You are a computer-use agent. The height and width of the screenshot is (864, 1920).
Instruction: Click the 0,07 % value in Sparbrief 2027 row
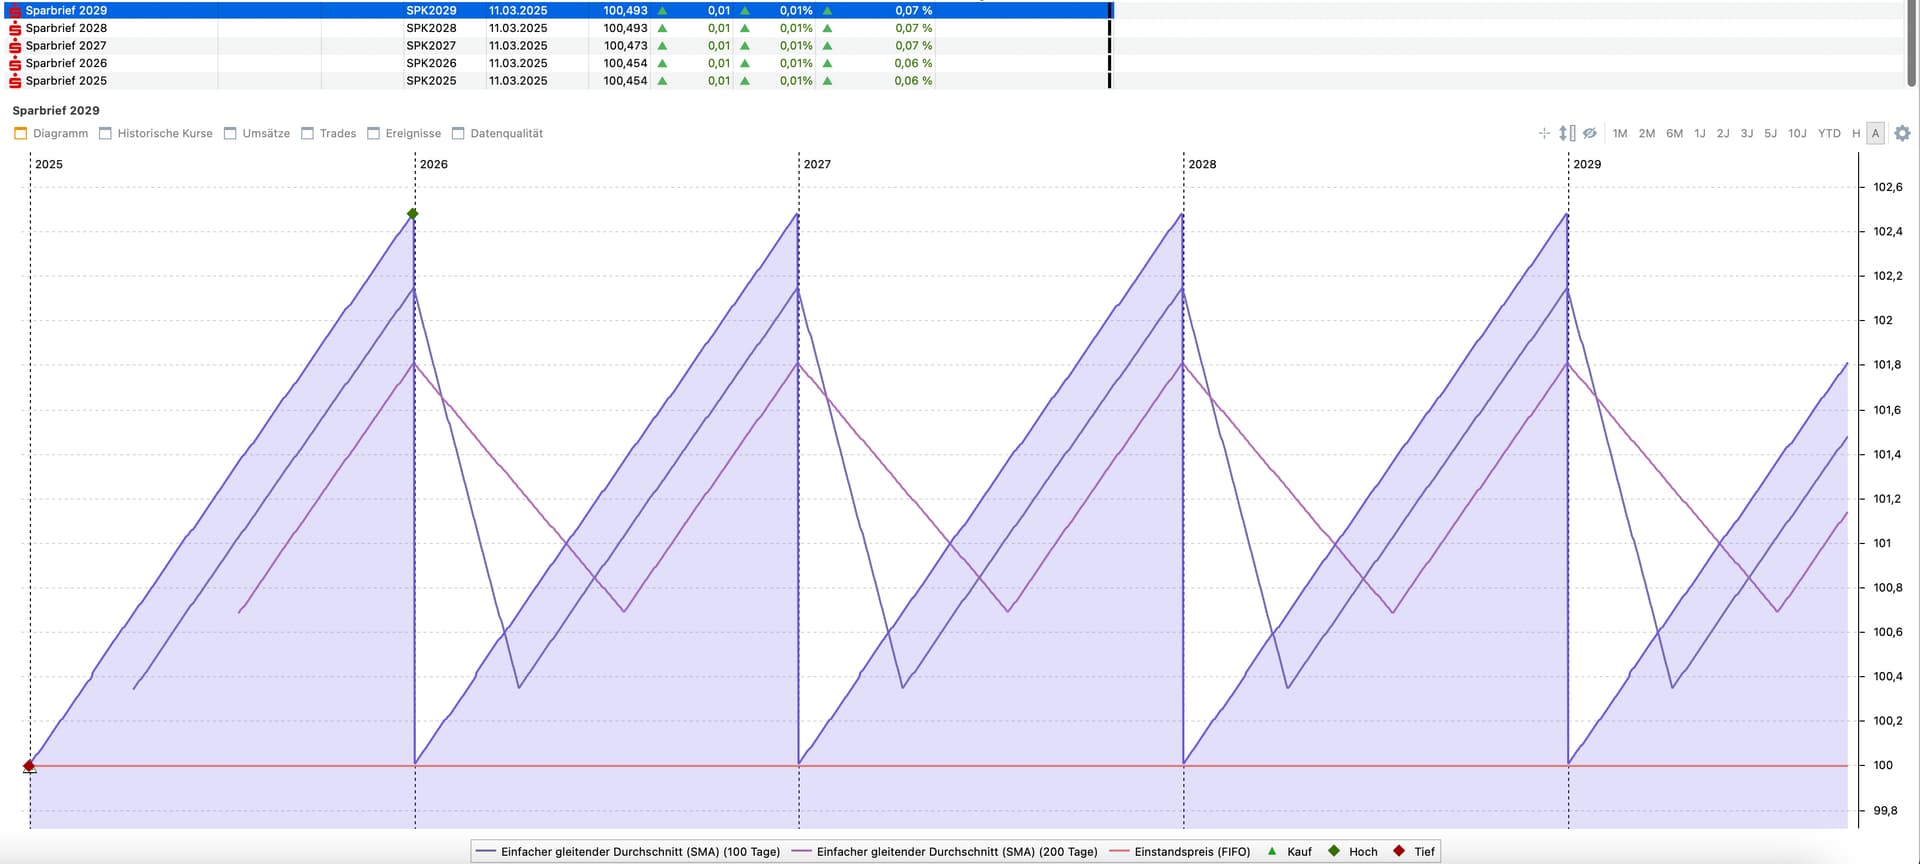click(913, 46)
